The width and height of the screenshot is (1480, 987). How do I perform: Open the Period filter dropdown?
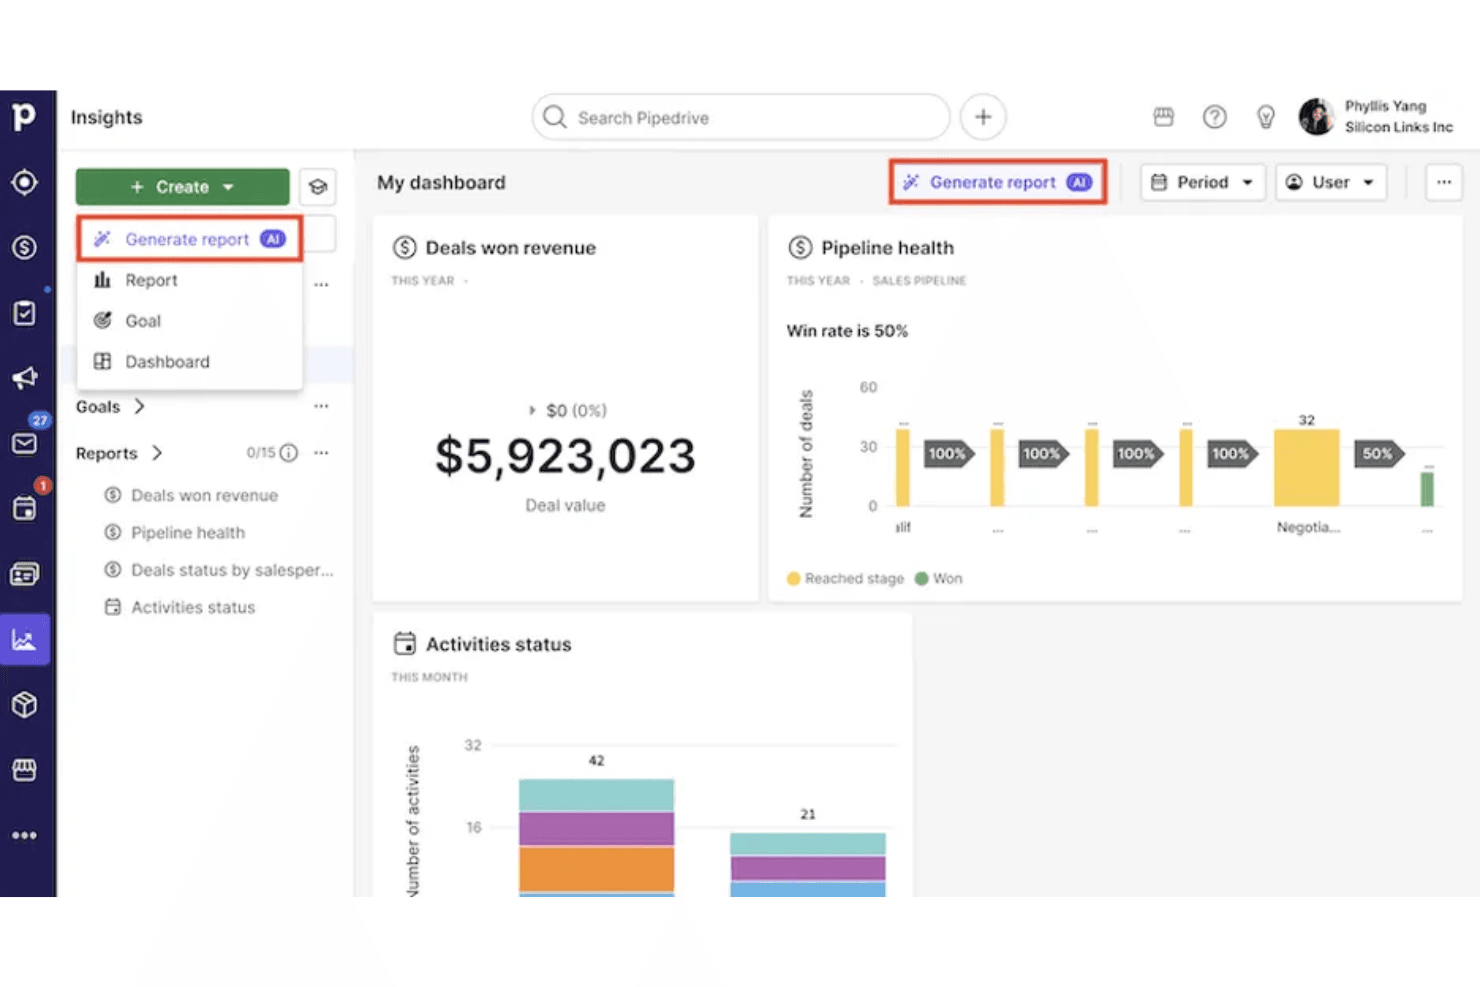point(1202,182)
